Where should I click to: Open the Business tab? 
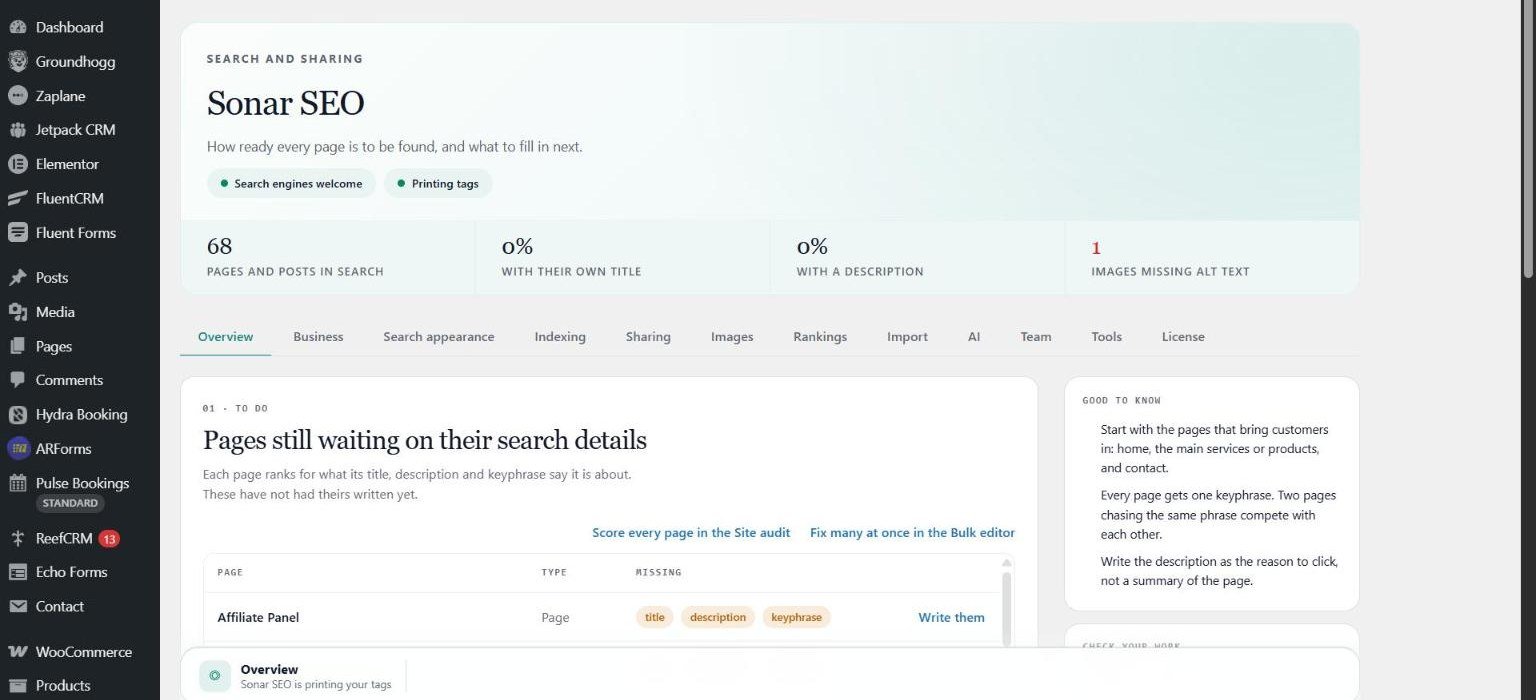coord(318,337)
